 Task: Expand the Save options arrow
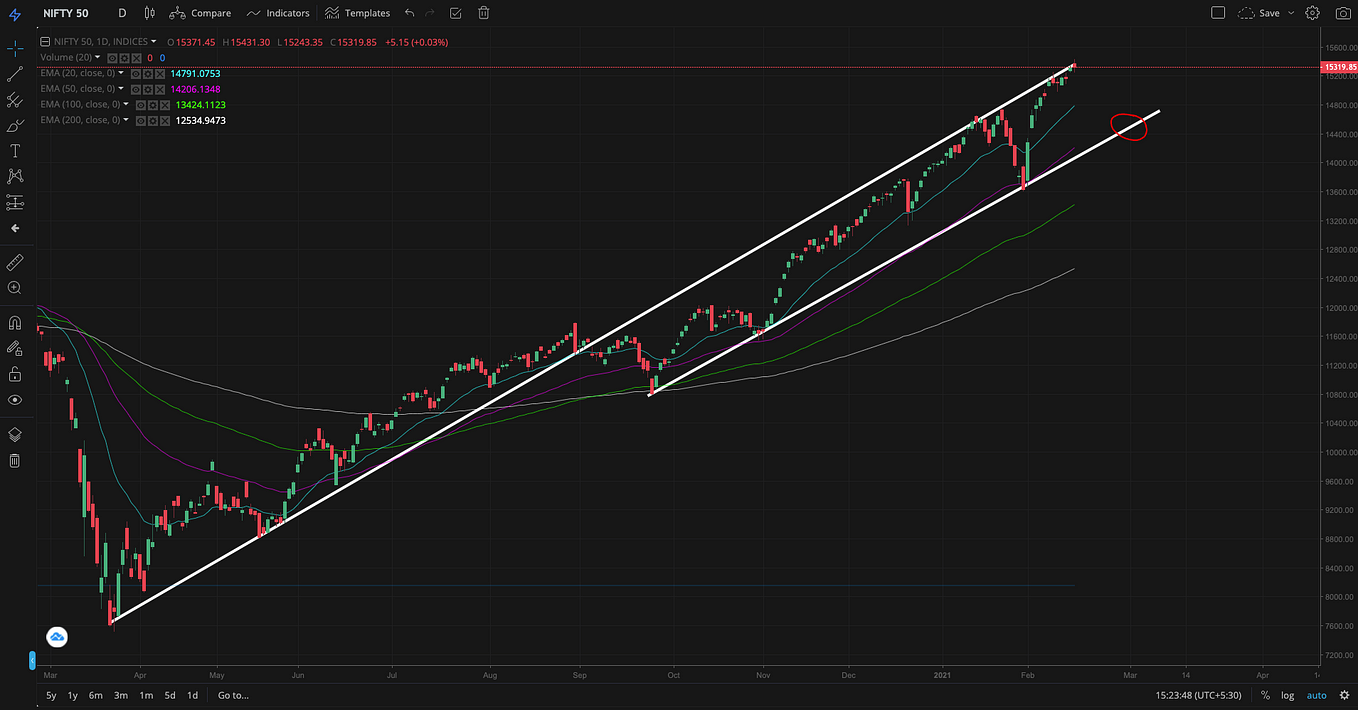[1289, 13]
